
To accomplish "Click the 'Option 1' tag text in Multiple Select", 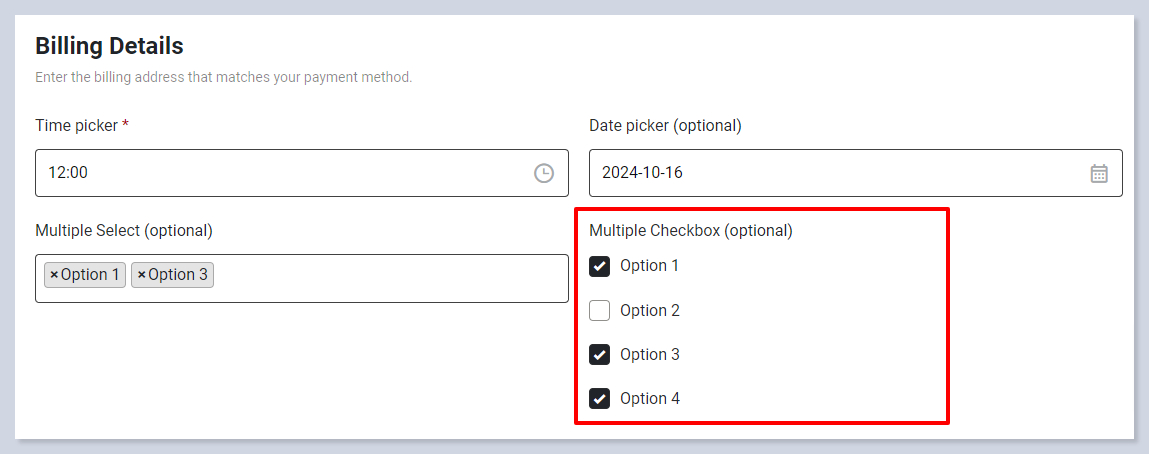I will click(x=90, y=275).
